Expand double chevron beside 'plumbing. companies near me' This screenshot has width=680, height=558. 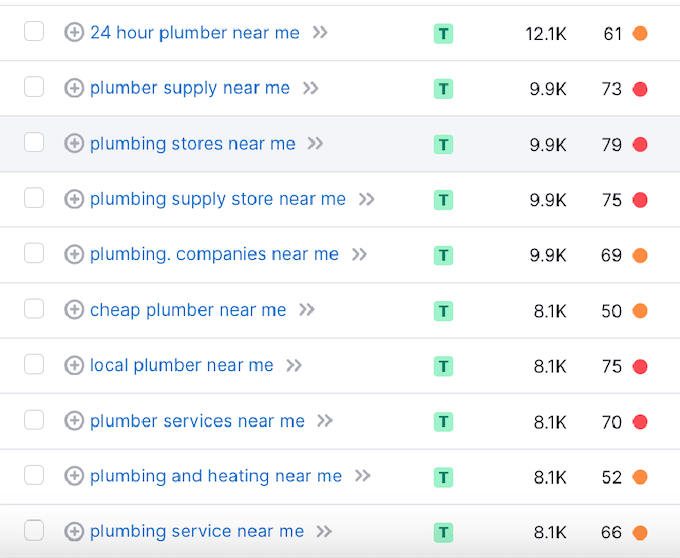[x=359, y=255]
